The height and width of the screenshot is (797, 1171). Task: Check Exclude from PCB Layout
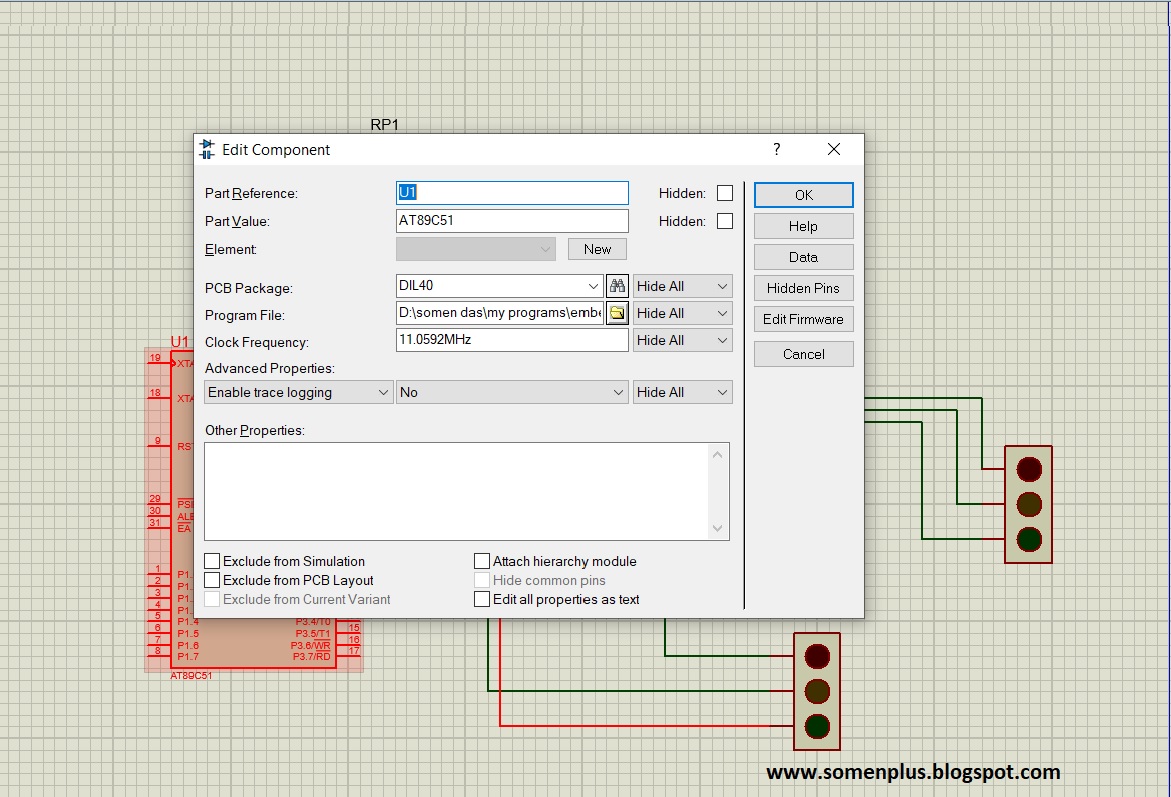click(211, 580)
